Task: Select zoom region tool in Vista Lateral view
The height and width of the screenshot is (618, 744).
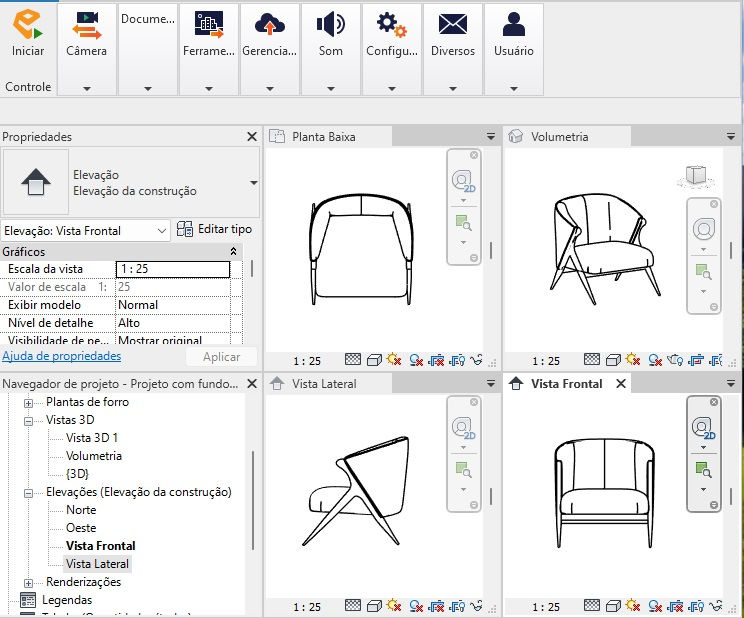Action: 464,470
